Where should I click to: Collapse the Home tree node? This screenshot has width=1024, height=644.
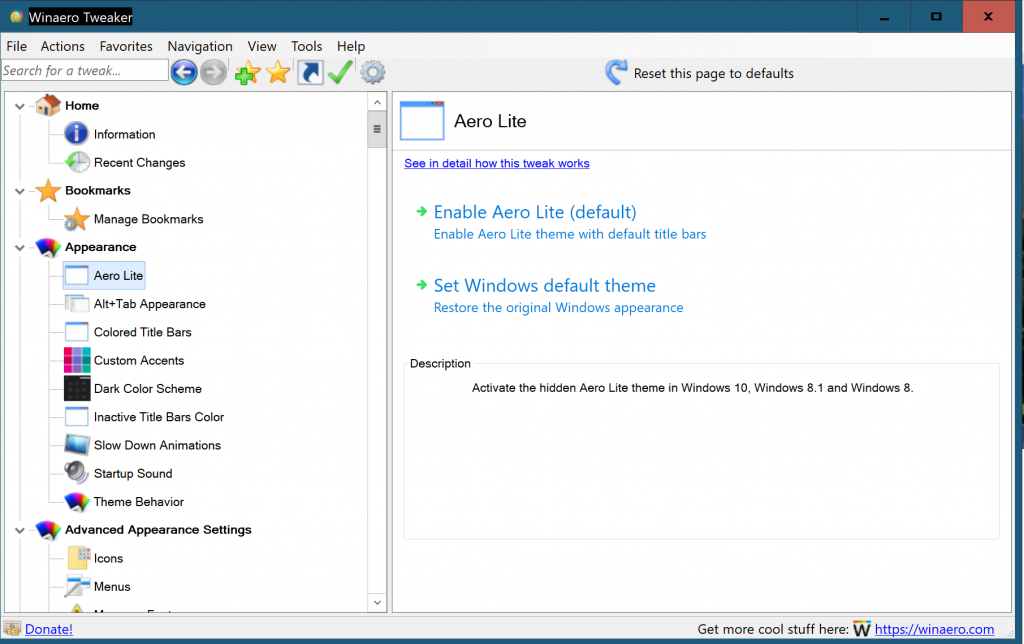[x=20, y=106]
